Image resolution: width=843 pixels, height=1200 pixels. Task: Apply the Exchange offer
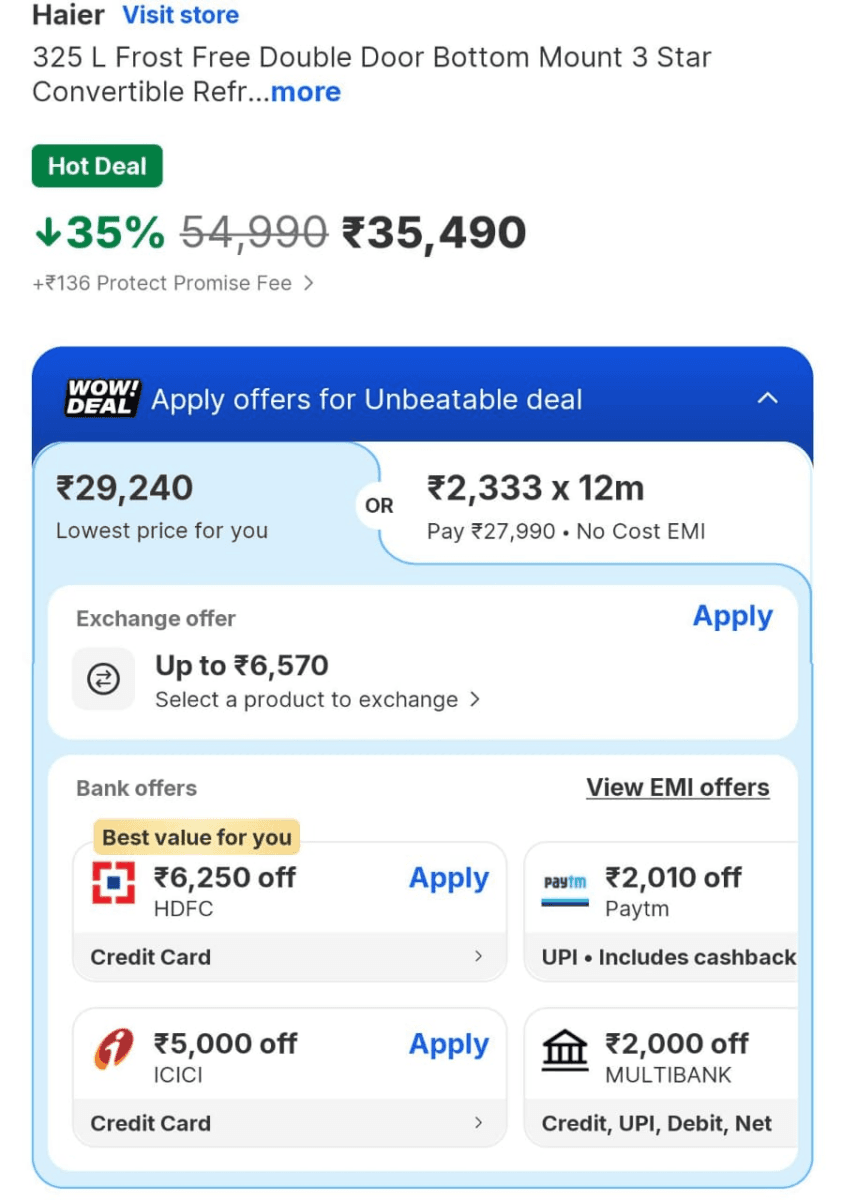[733, 616]
